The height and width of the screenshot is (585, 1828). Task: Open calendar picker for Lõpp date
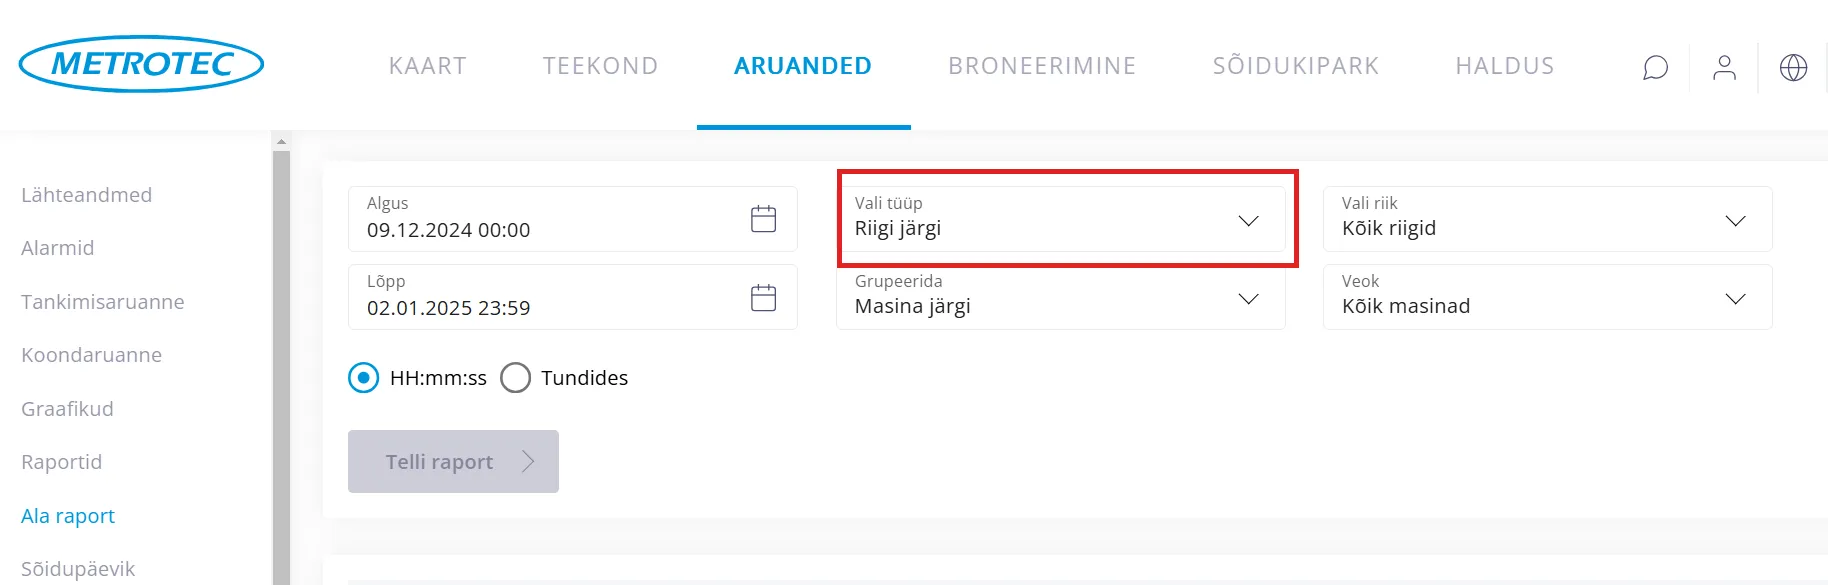[x=763, y=297]
